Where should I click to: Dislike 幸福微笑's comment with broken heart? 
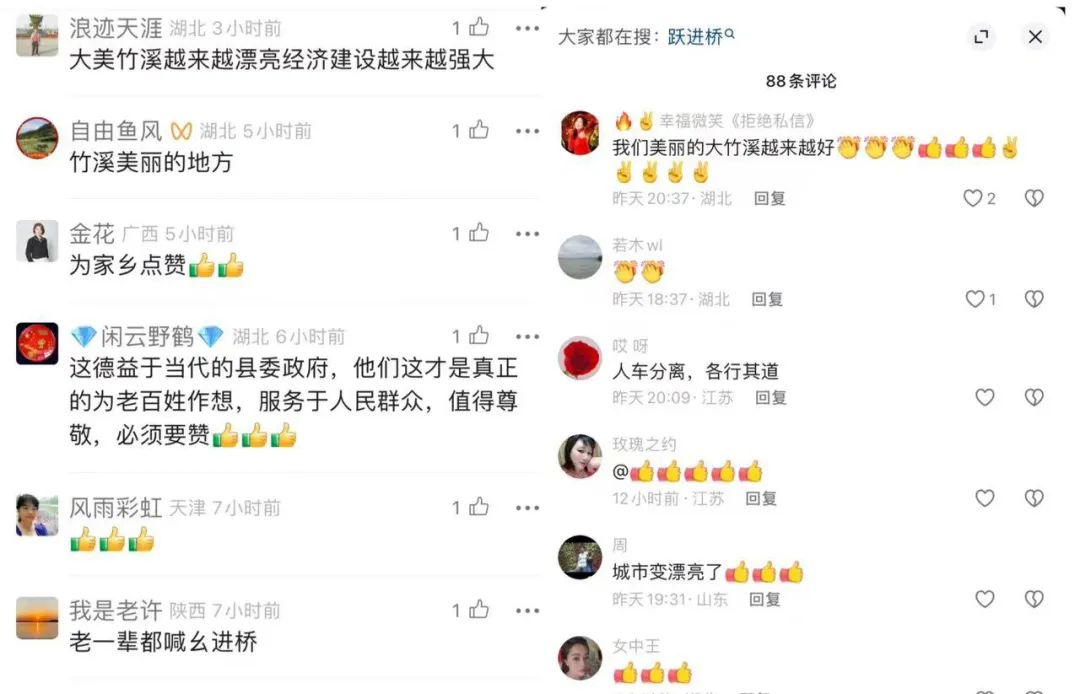click(x=1034, y=198)
